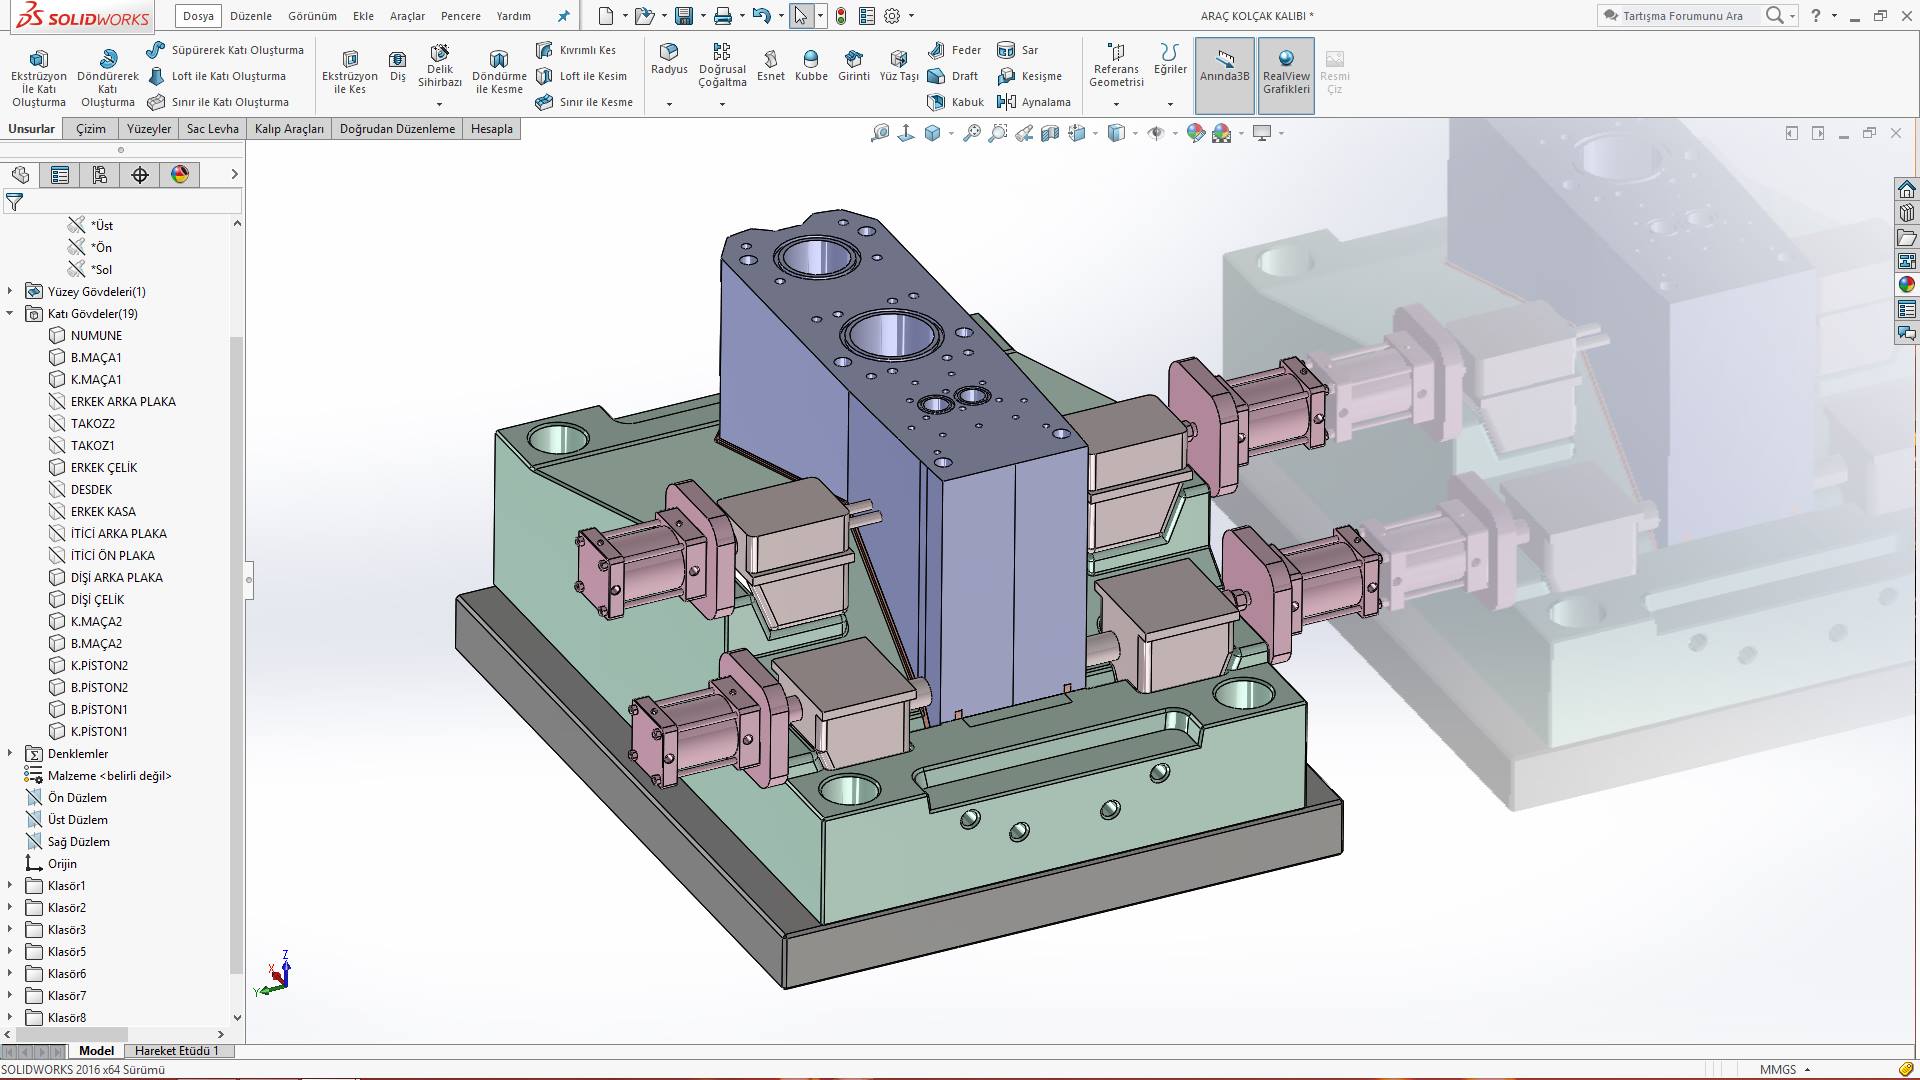
Task: Switch to the Sac Levha tab
Action: click(x=212, y=129)
